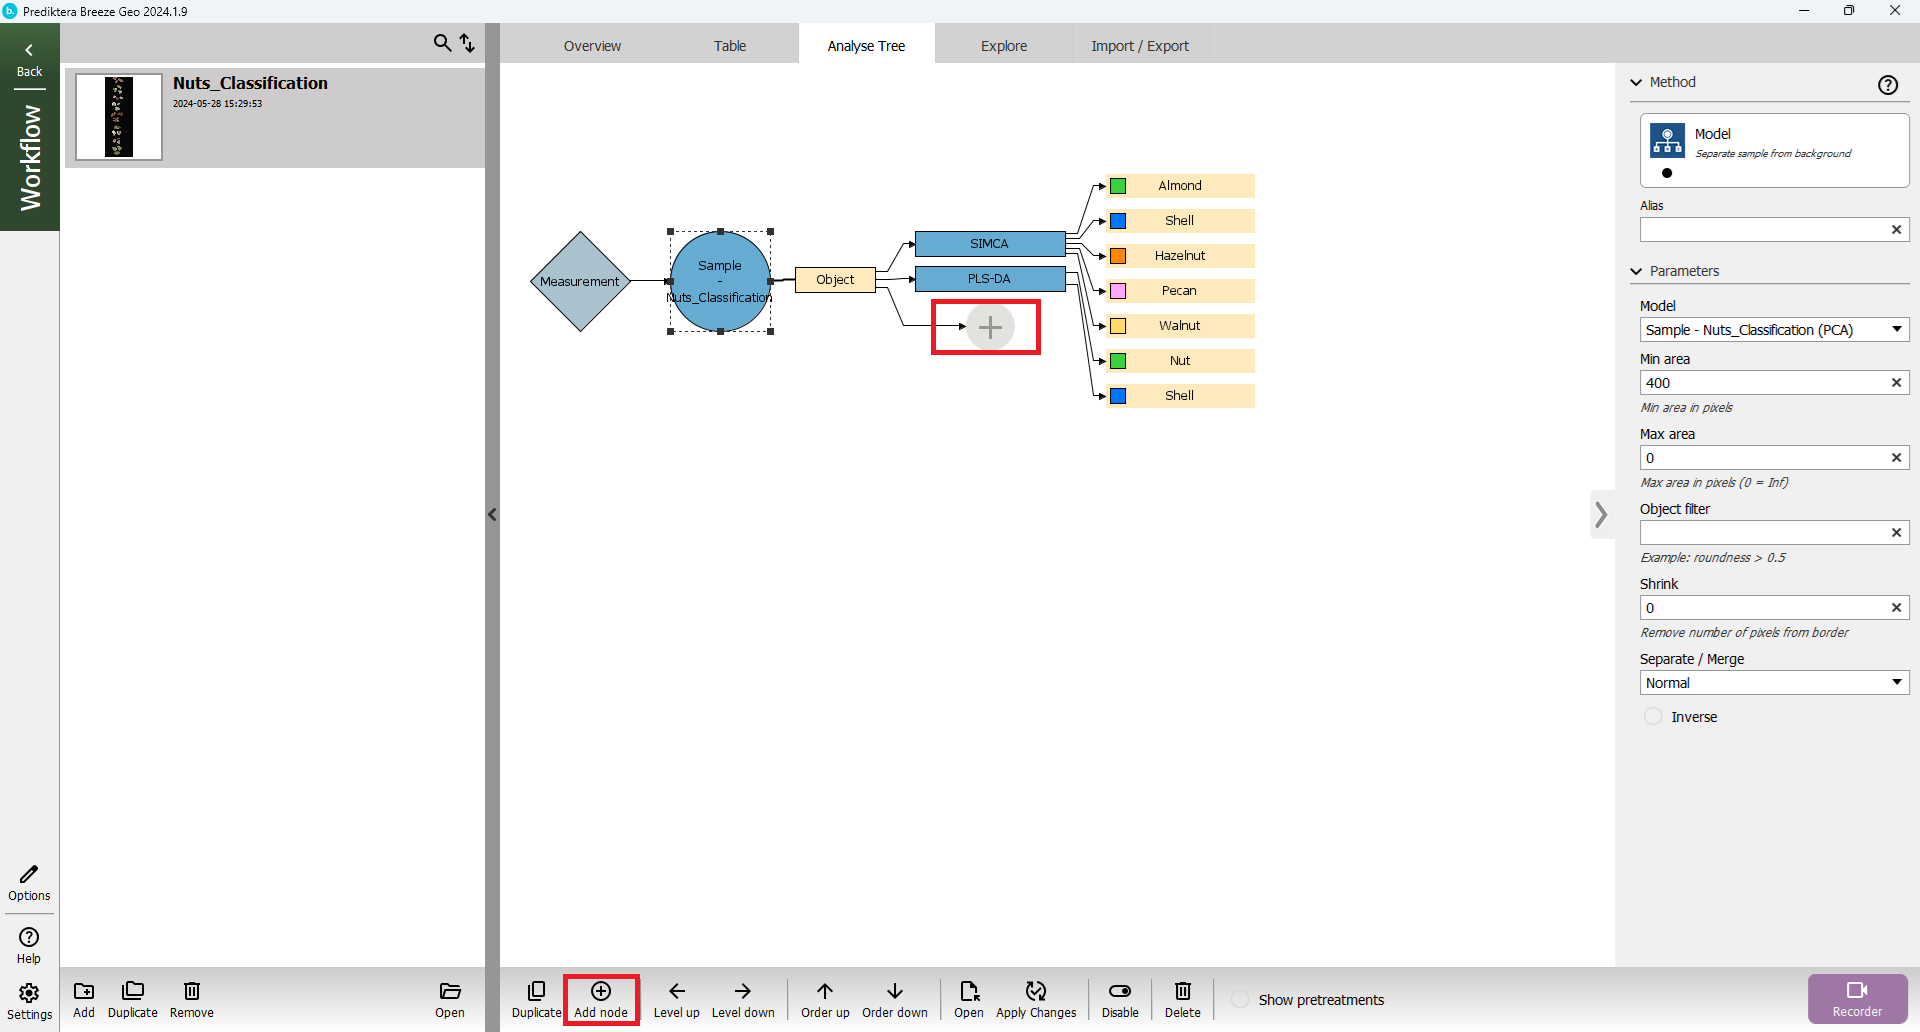Click the Level up arrow icon
Viewport: 1920px width, 1032px height.
(x=677, y=991)
